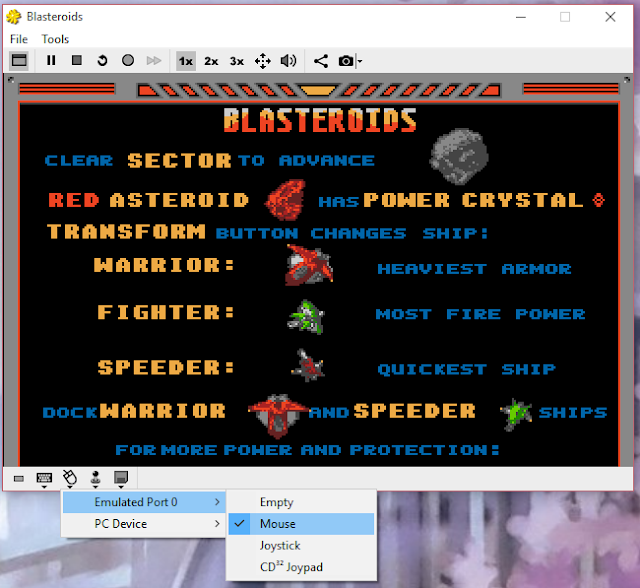
Task: Stop the emulation
Action: click(x=77, y=61)
